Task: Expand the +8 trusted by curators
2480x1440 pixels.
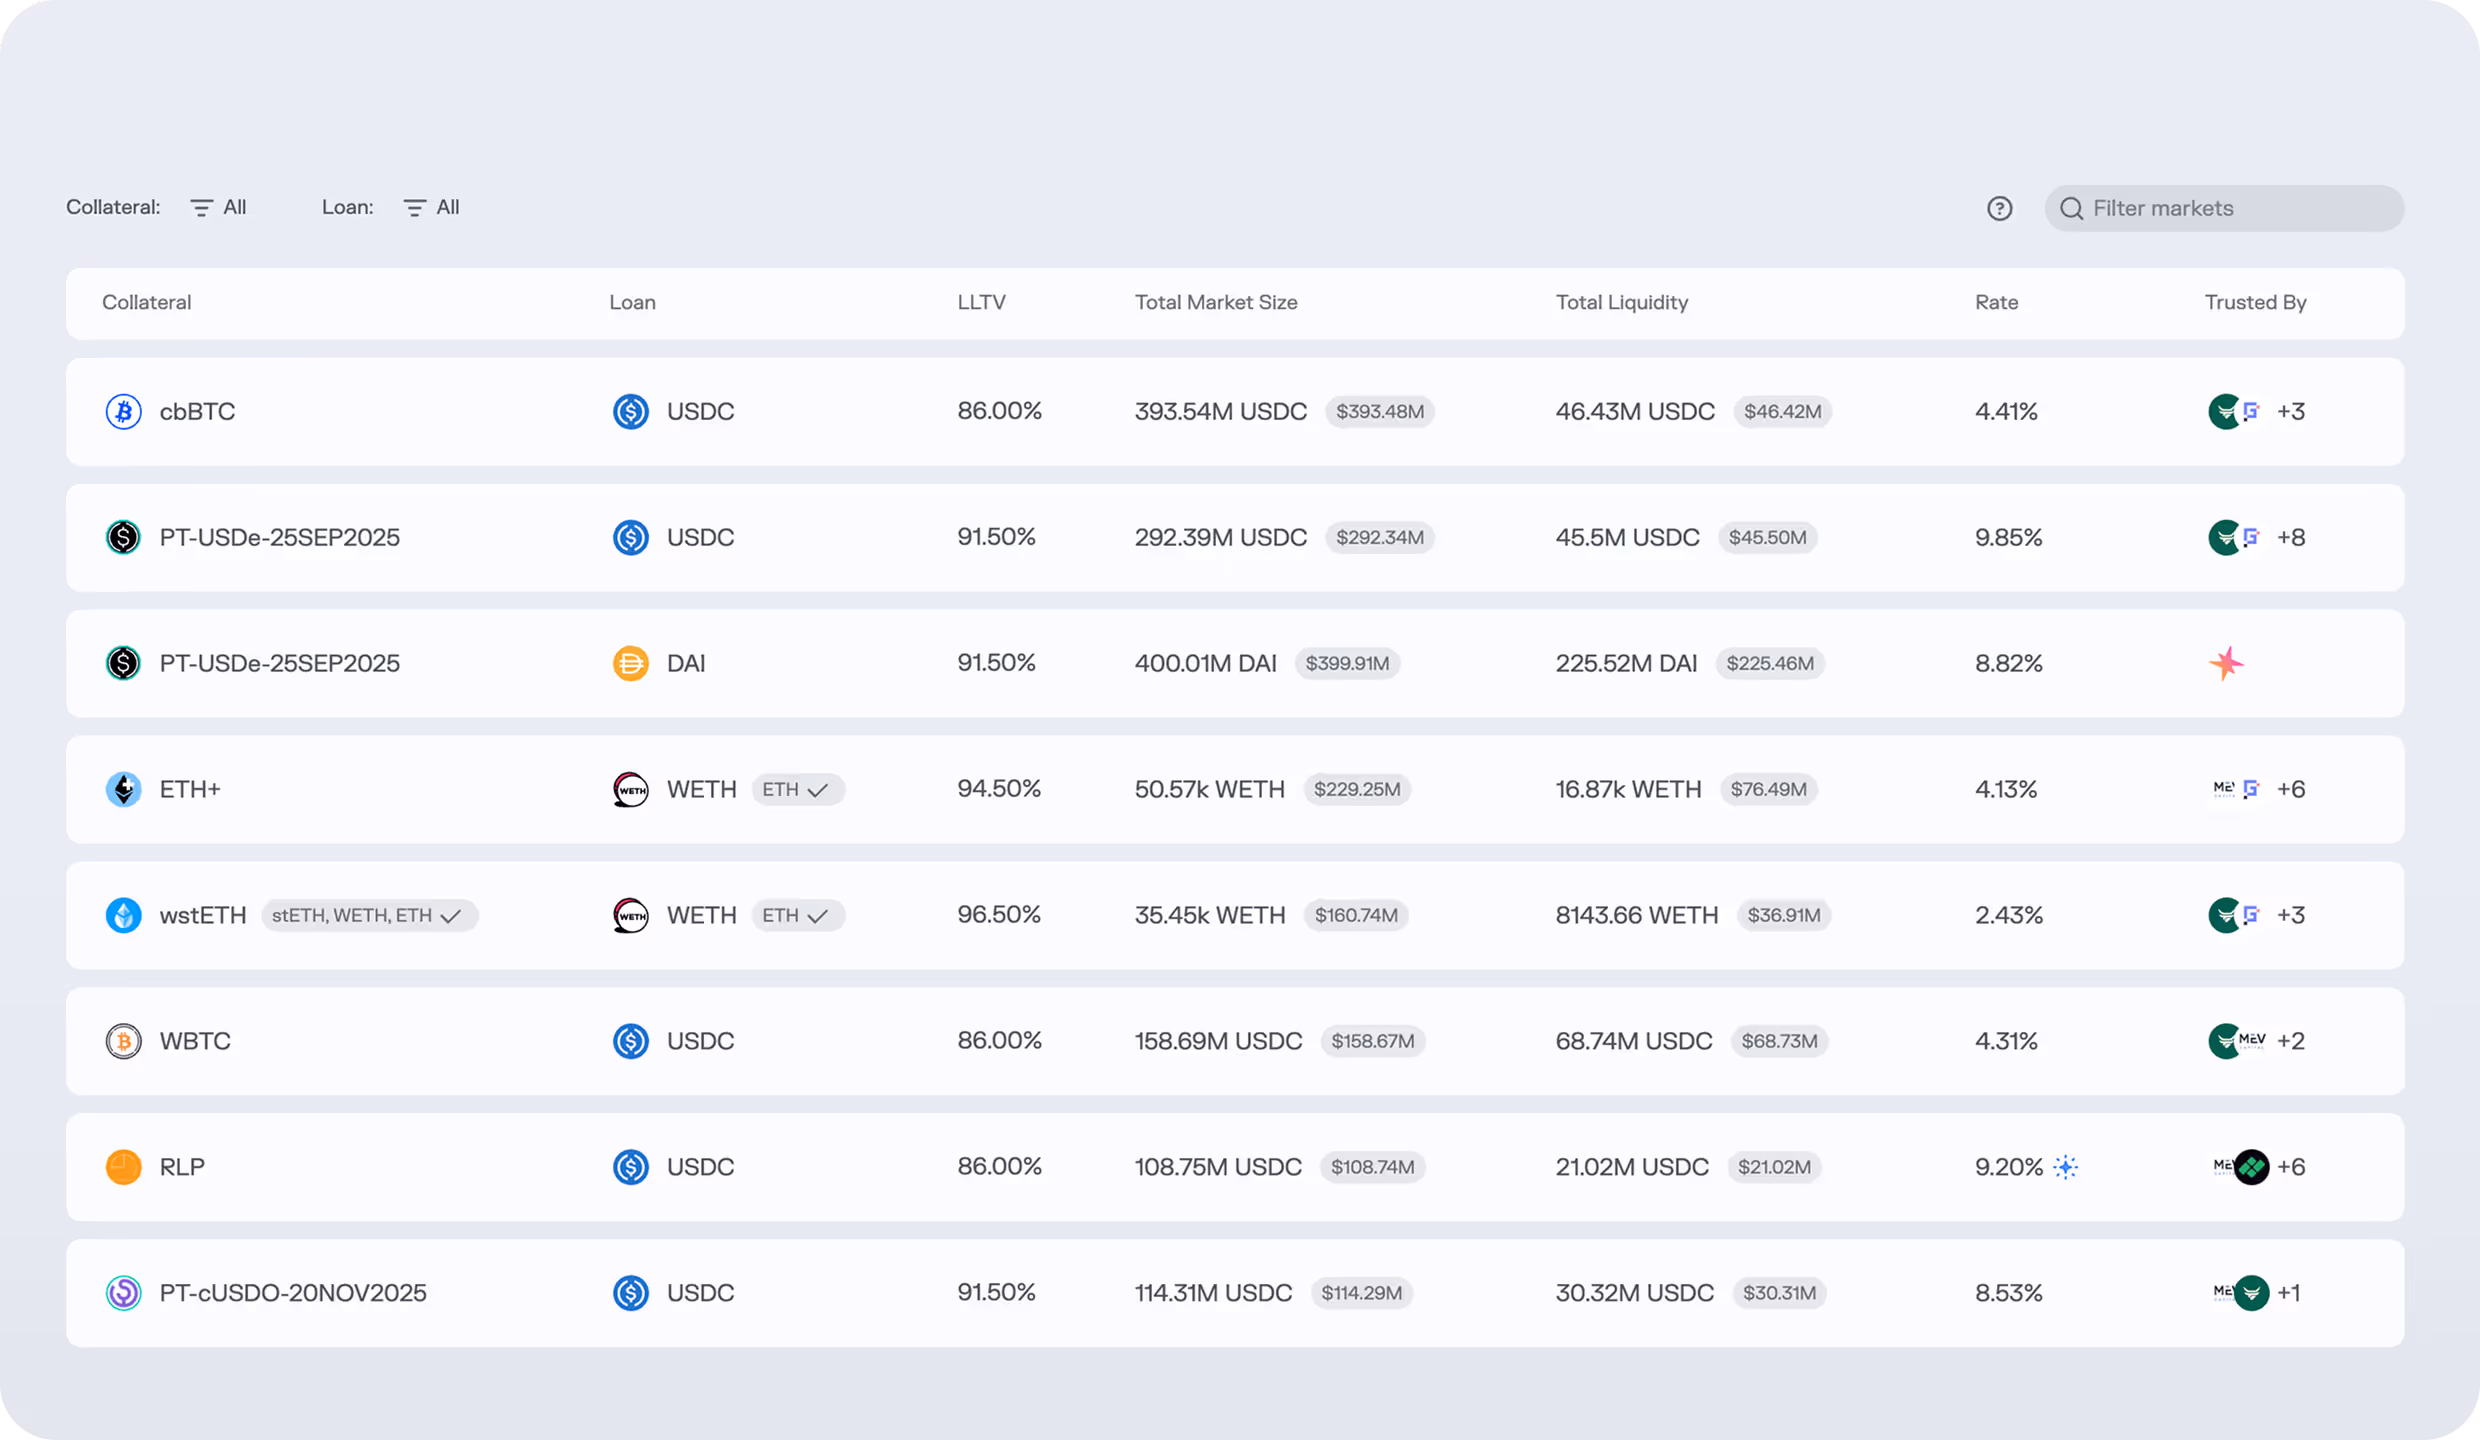Action: 2291,537
